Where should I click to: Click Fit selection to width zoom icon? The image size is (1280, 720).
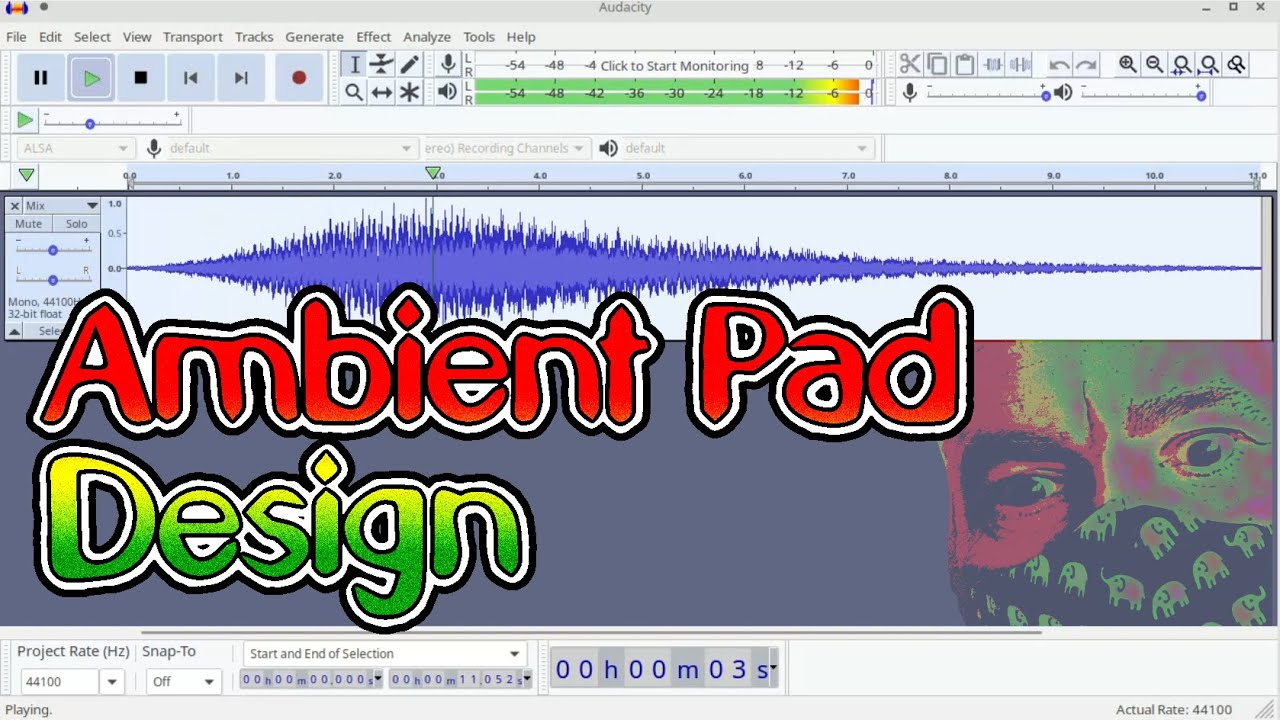(x=1182, y=65)
